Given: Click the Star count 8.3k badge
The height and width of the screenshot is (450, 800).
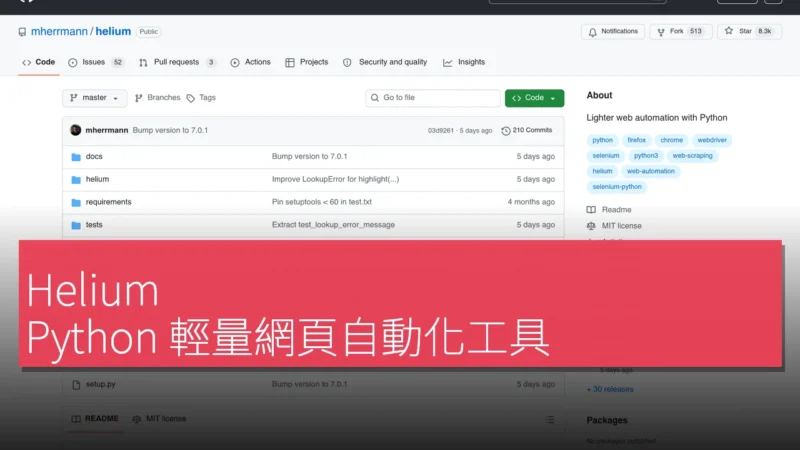Looking at the screenshot, I should tap(764, 32).
